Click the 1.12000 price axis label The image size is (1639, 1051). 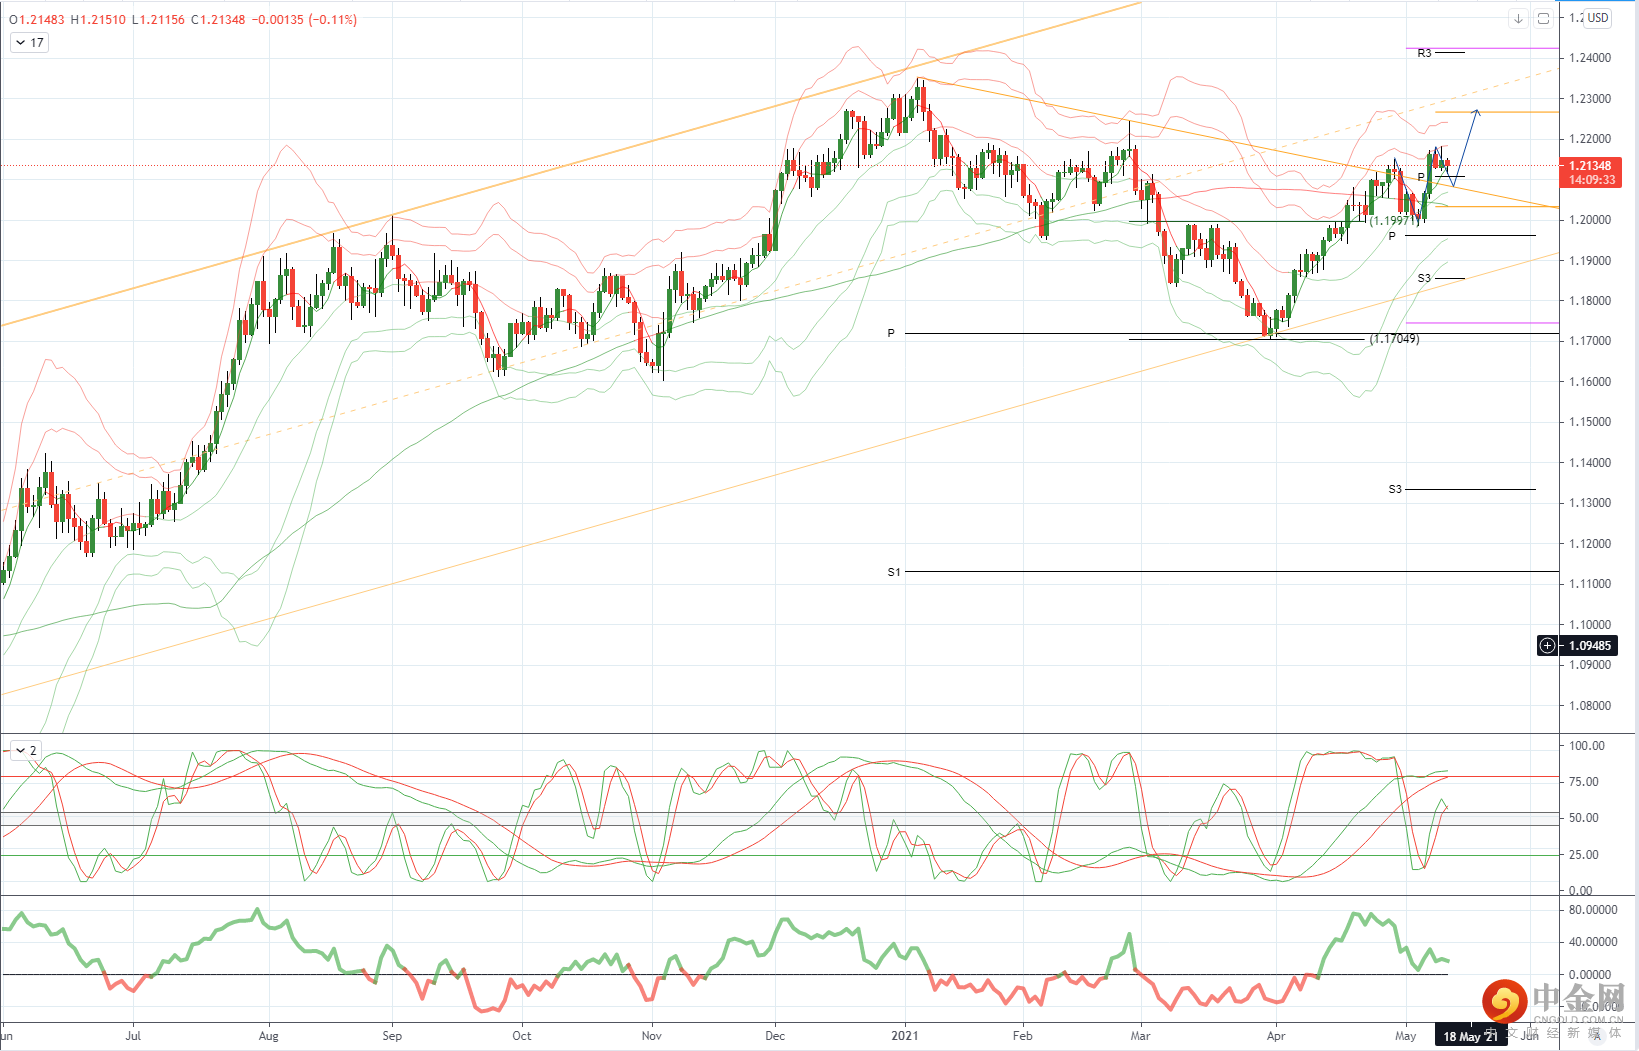point(1590,544)
